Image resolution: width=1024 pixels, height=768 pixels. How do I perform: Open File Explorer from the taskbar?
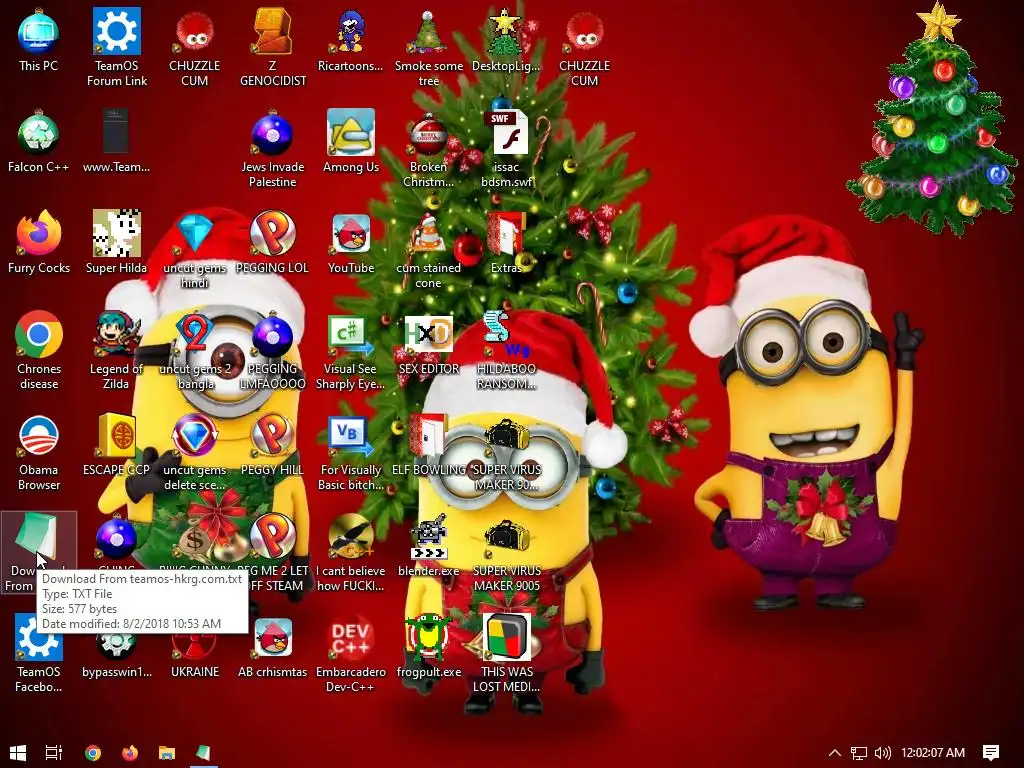click(x=167, y=752)
